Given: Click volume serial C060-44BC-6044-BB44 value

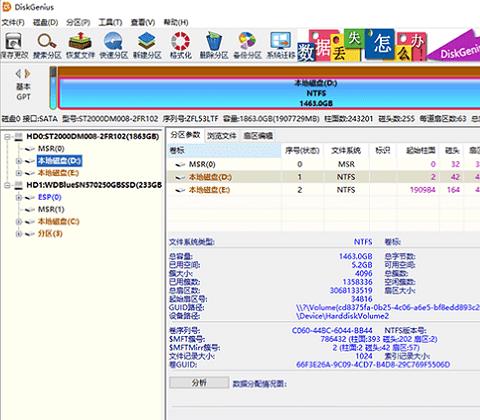Looking at the screenshot, I should (x=332, y=331).
